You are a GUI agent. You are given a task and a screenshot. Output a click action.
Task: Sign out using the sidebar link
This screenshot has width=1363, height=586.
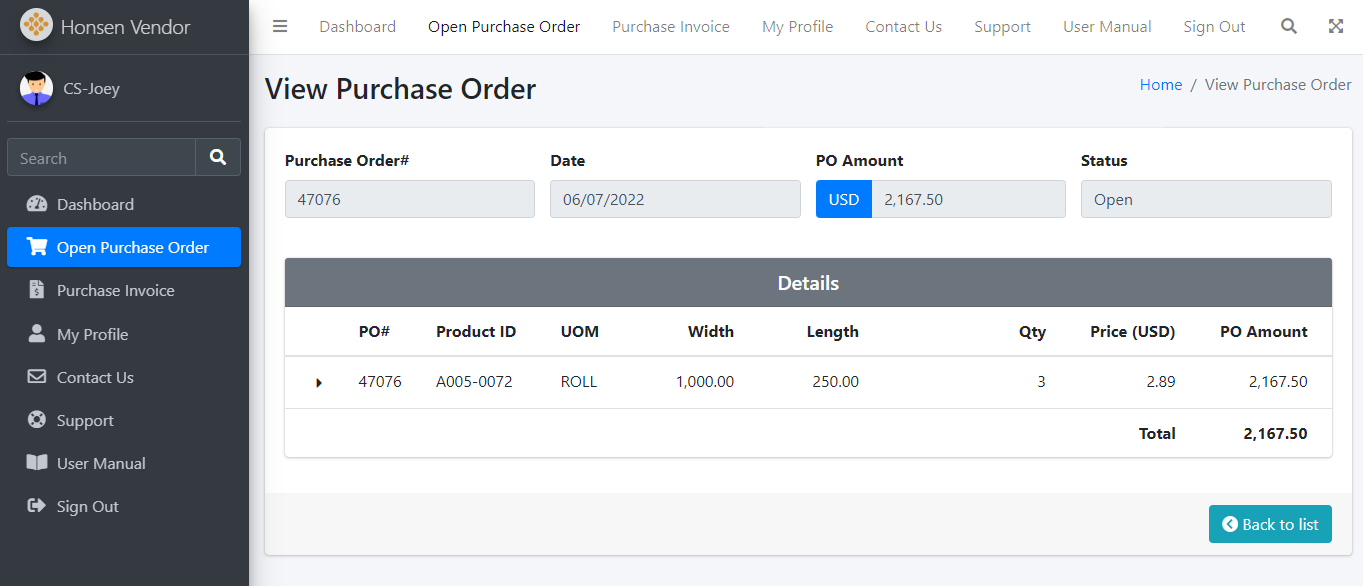(x=87, y=507)
